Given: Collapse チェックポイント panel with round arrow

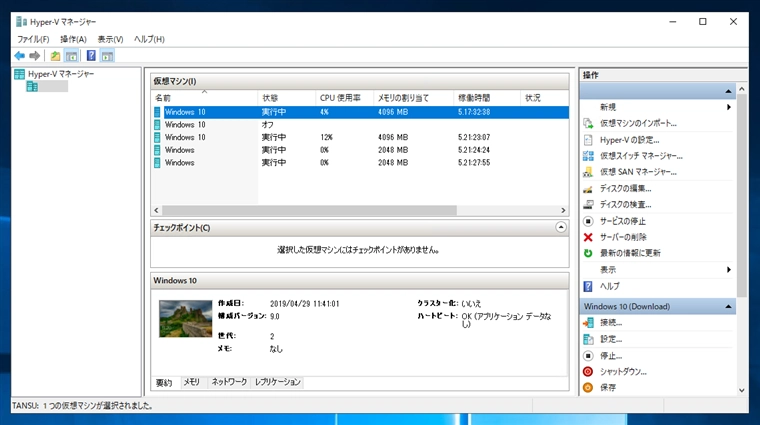Looking at the screenshot, I should pyautogui.click(x=561, y=227).
